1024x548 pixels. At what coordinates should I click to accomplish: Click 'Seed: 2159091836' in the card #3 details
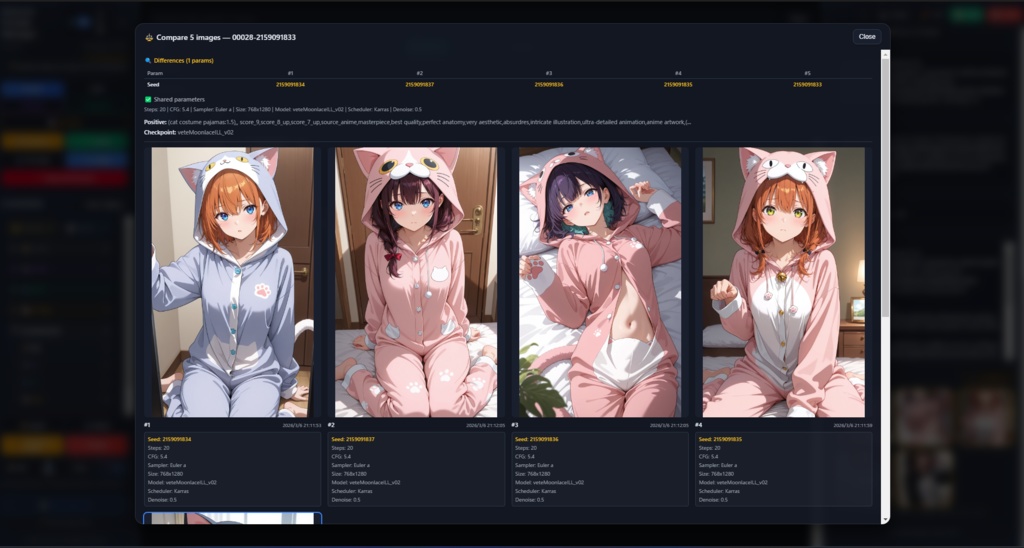536,440
